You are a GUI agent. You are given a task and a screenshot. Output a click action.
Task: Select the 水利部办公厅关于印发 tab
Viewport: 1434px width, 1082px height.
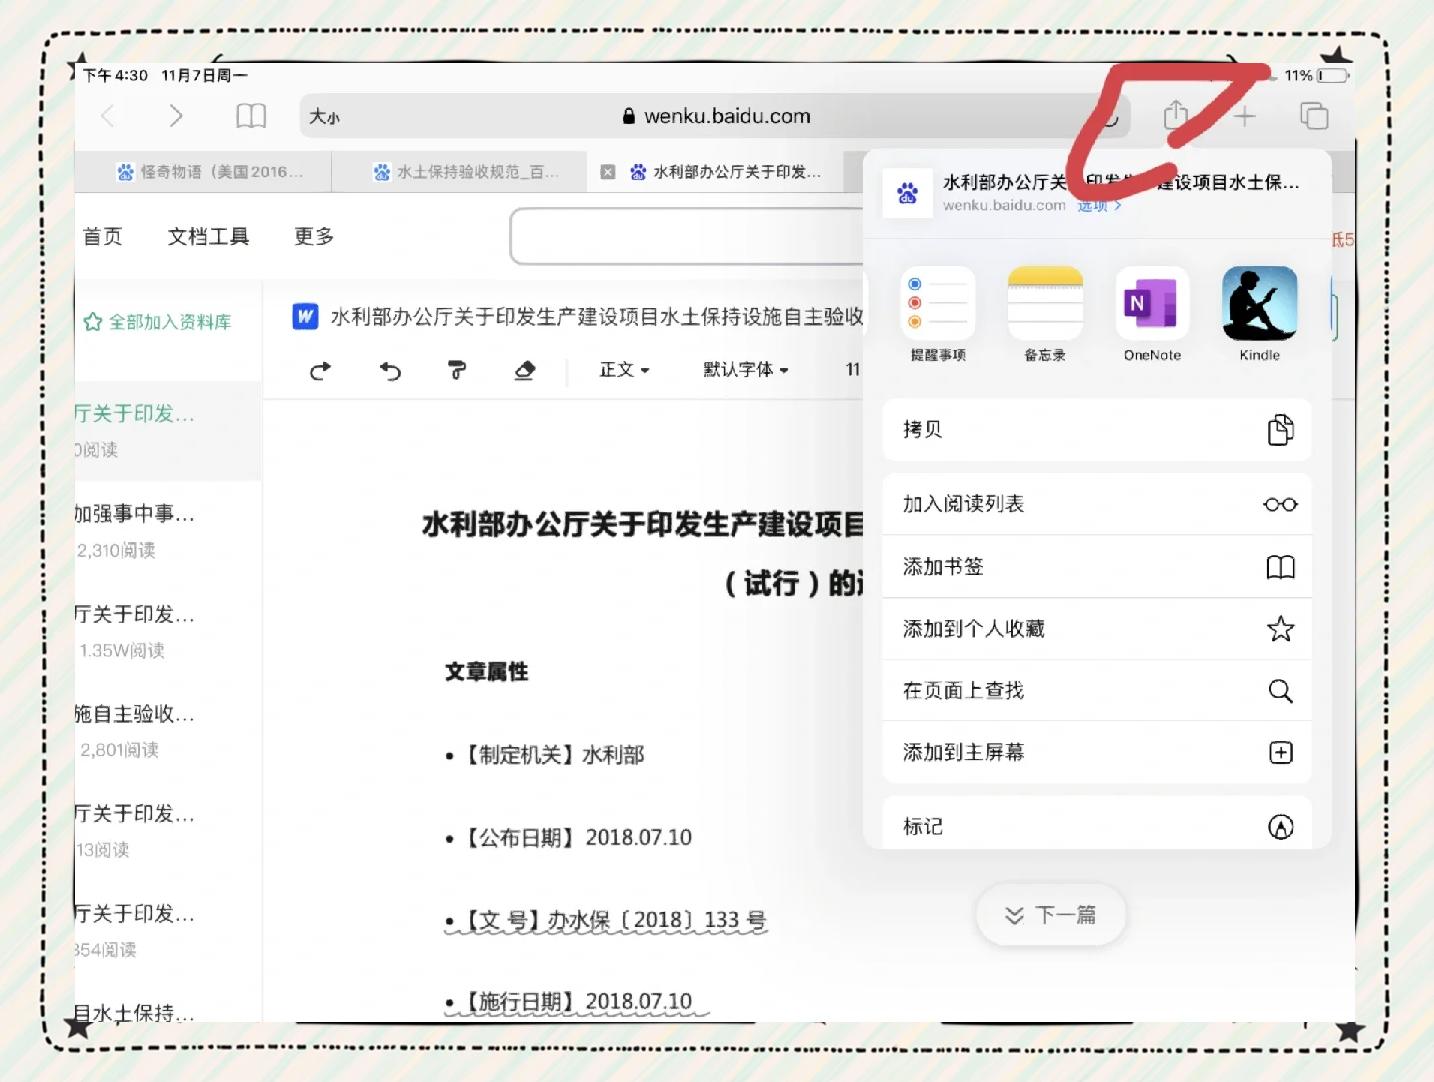pyautogui.click(x=725, y=172)
